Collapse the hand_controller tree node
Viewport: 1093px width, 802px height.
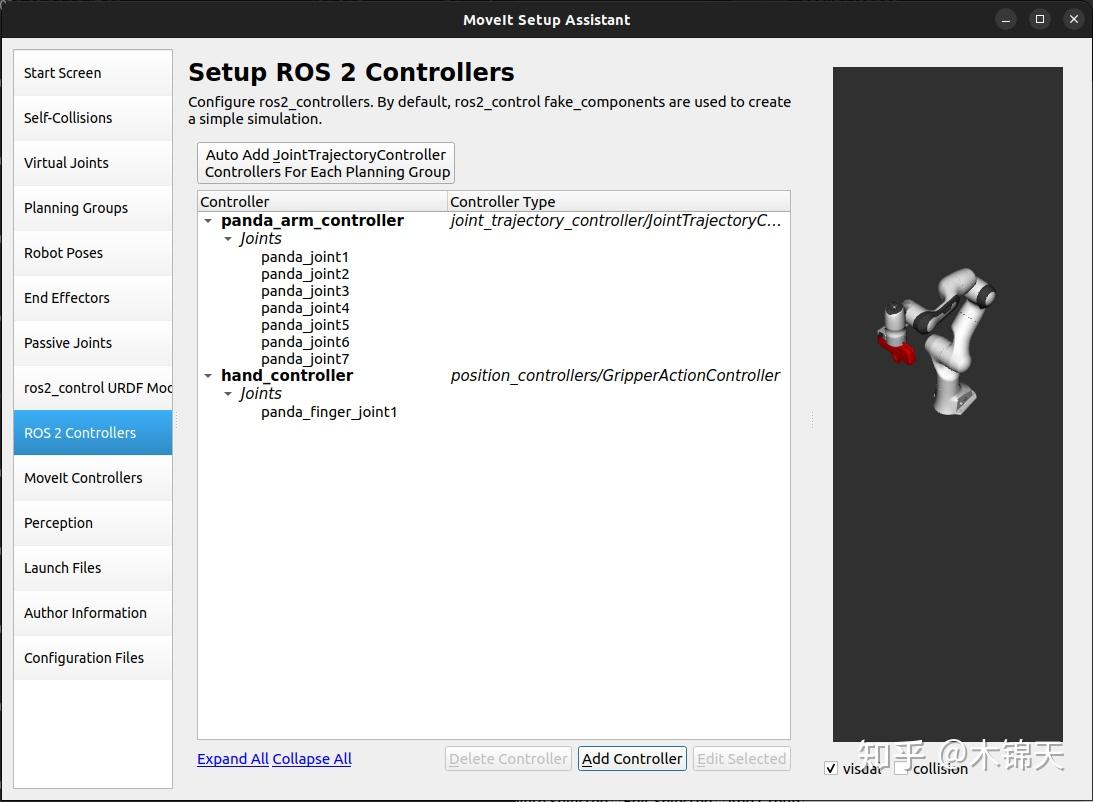pyautogui.click(x=208, y=376)
